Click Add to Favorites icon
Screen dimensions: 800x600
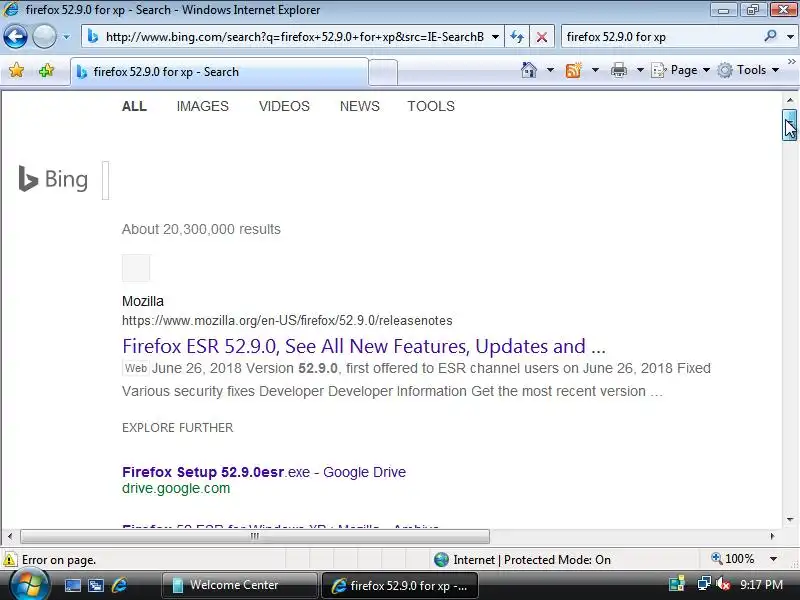[46, 70]
